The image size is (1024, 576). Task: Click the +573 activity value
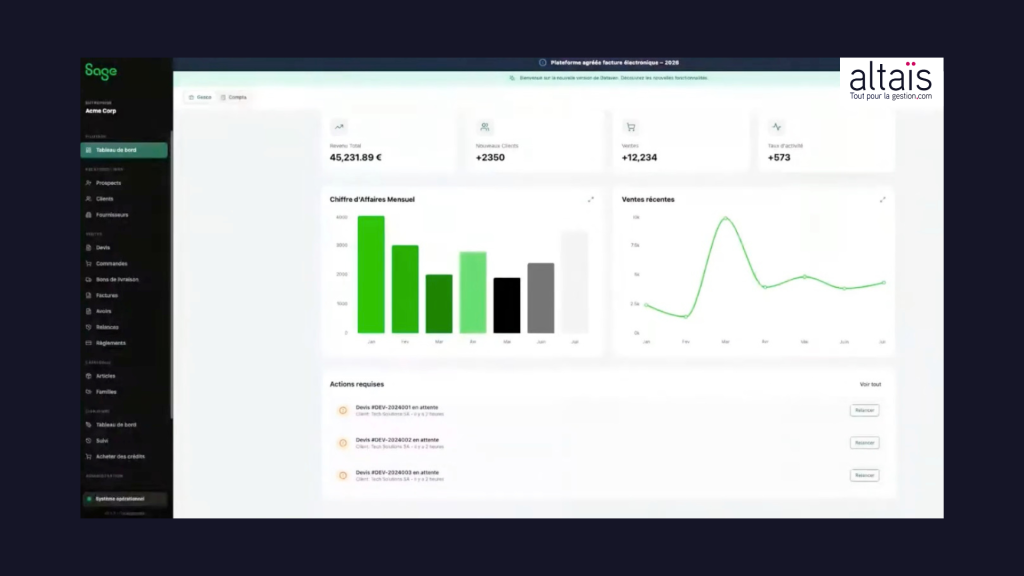coord(778,157)
